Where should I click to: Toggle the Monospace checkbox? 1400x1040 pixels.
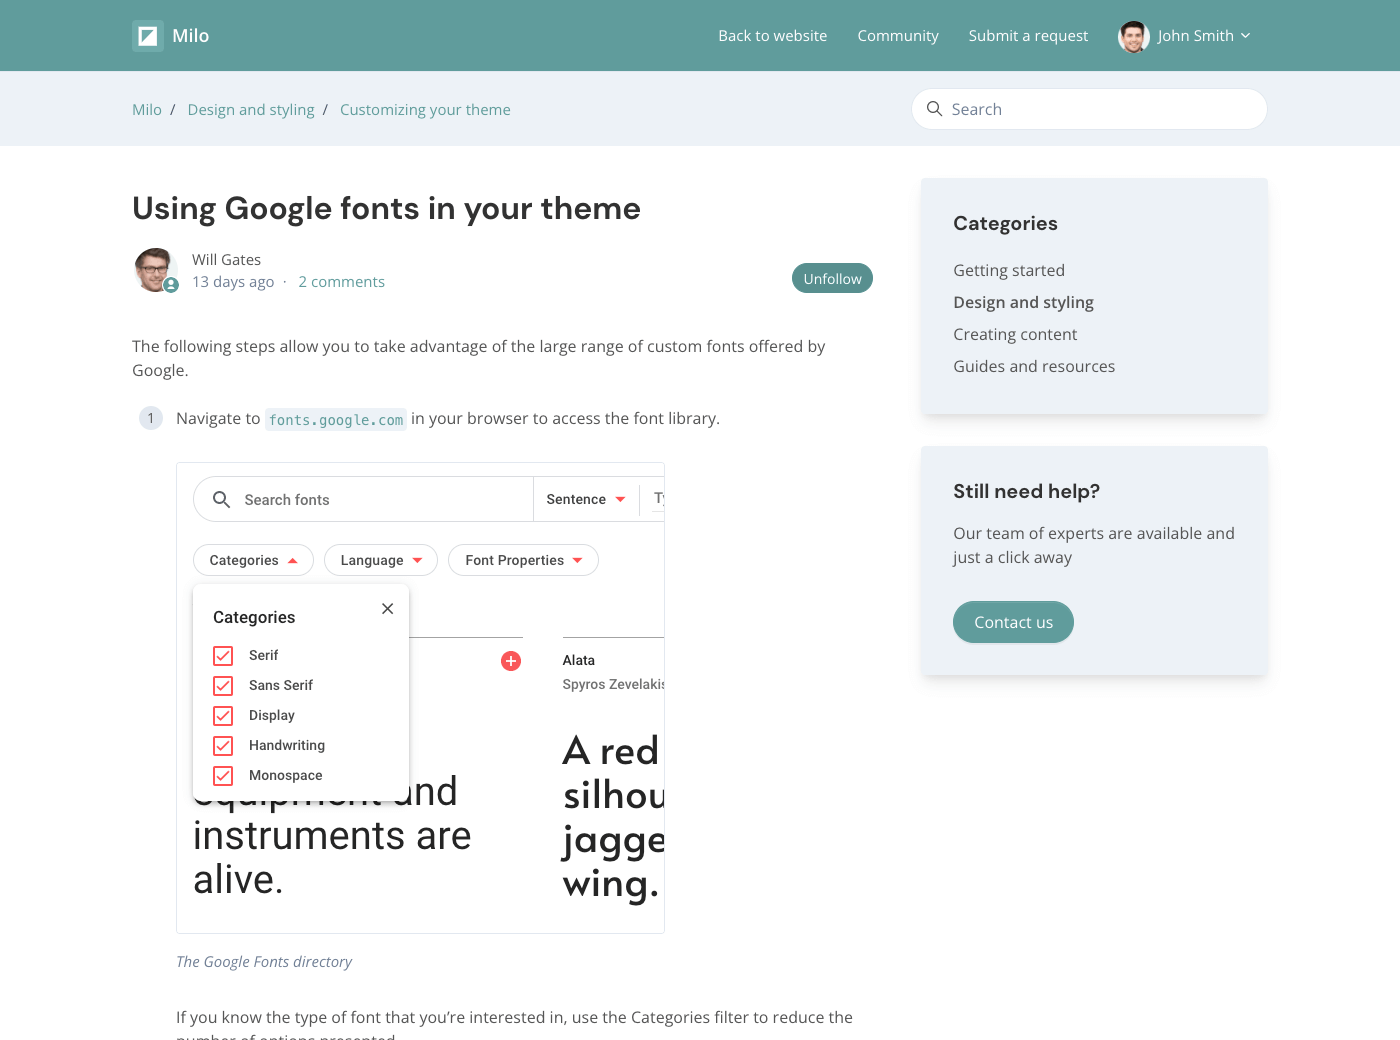click(223, 776)
